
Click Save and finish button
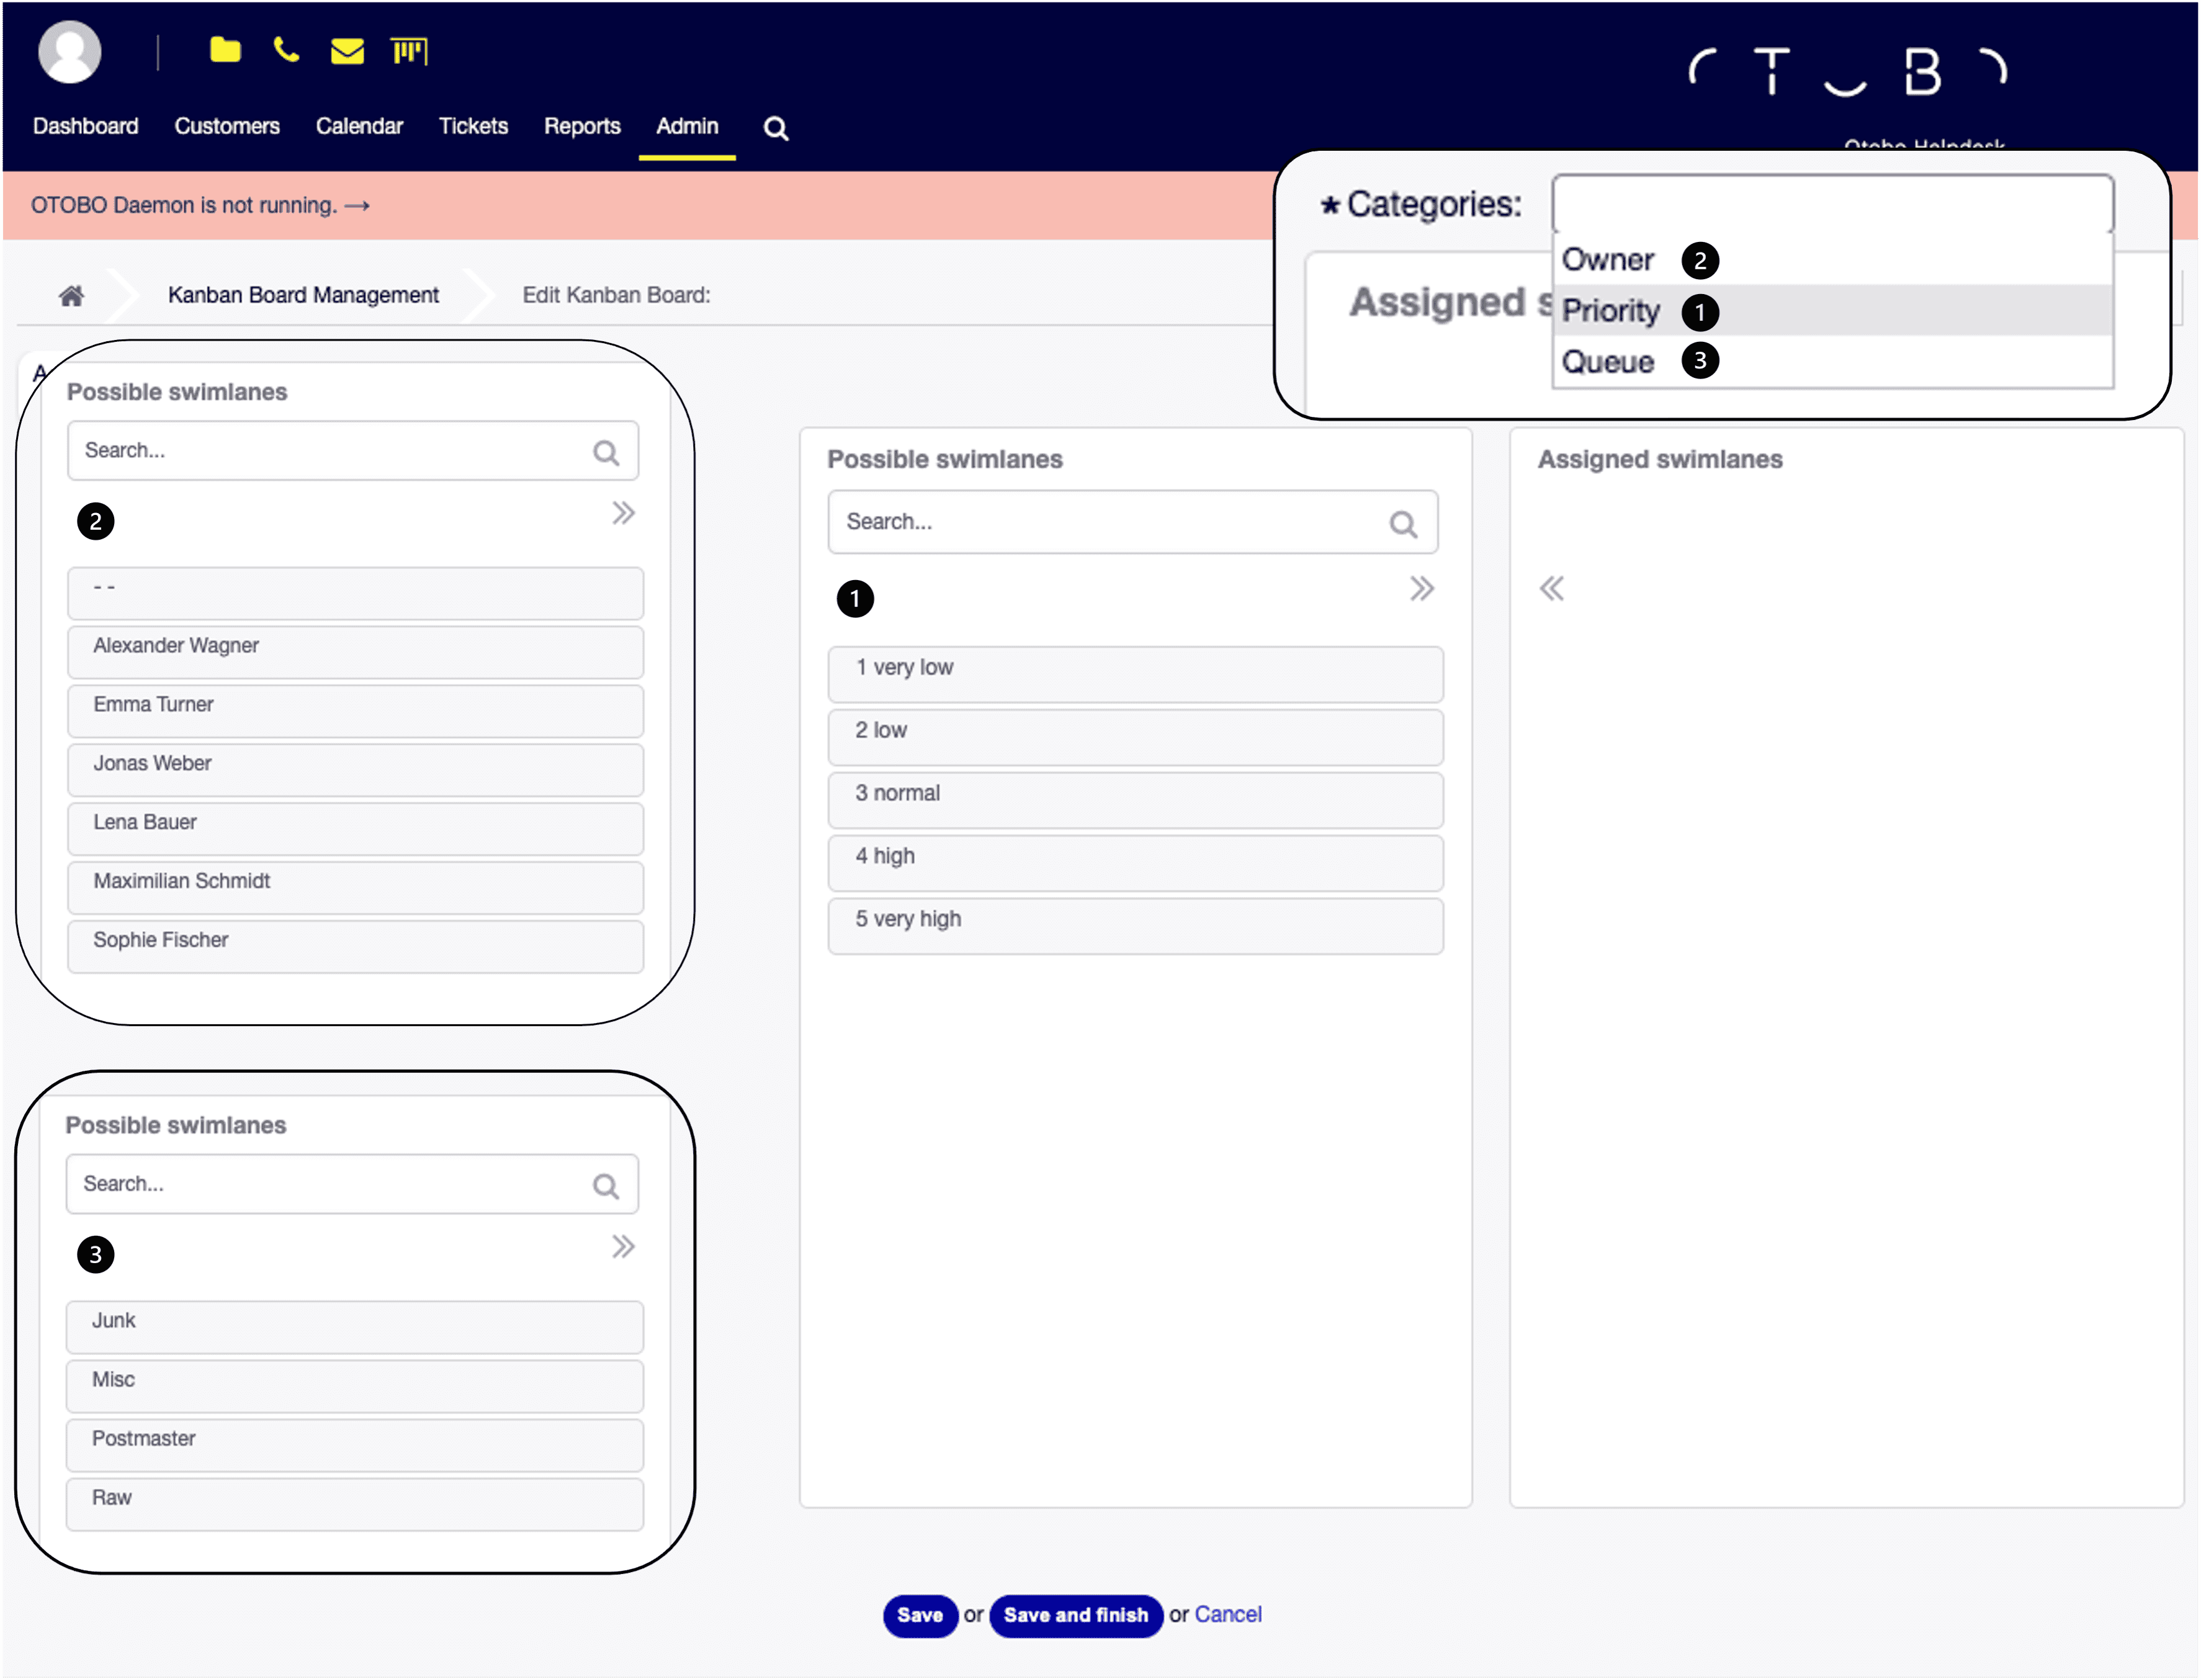[1075, 1615]
